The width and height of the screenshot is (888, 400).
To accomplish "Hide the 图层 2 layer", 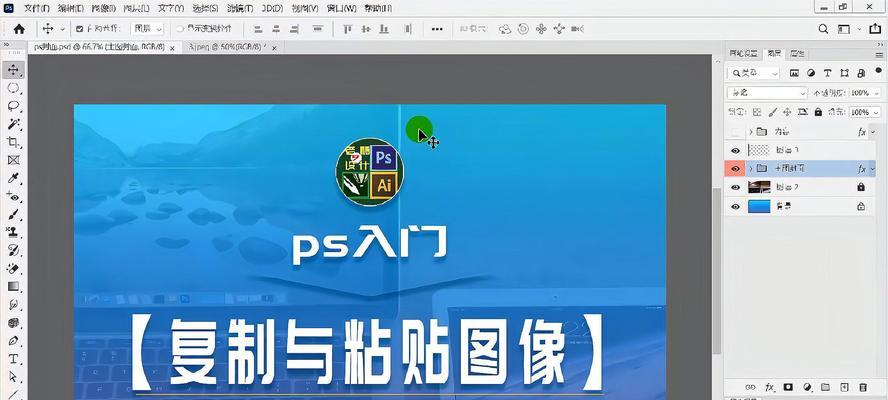I will tap(735, 188).
